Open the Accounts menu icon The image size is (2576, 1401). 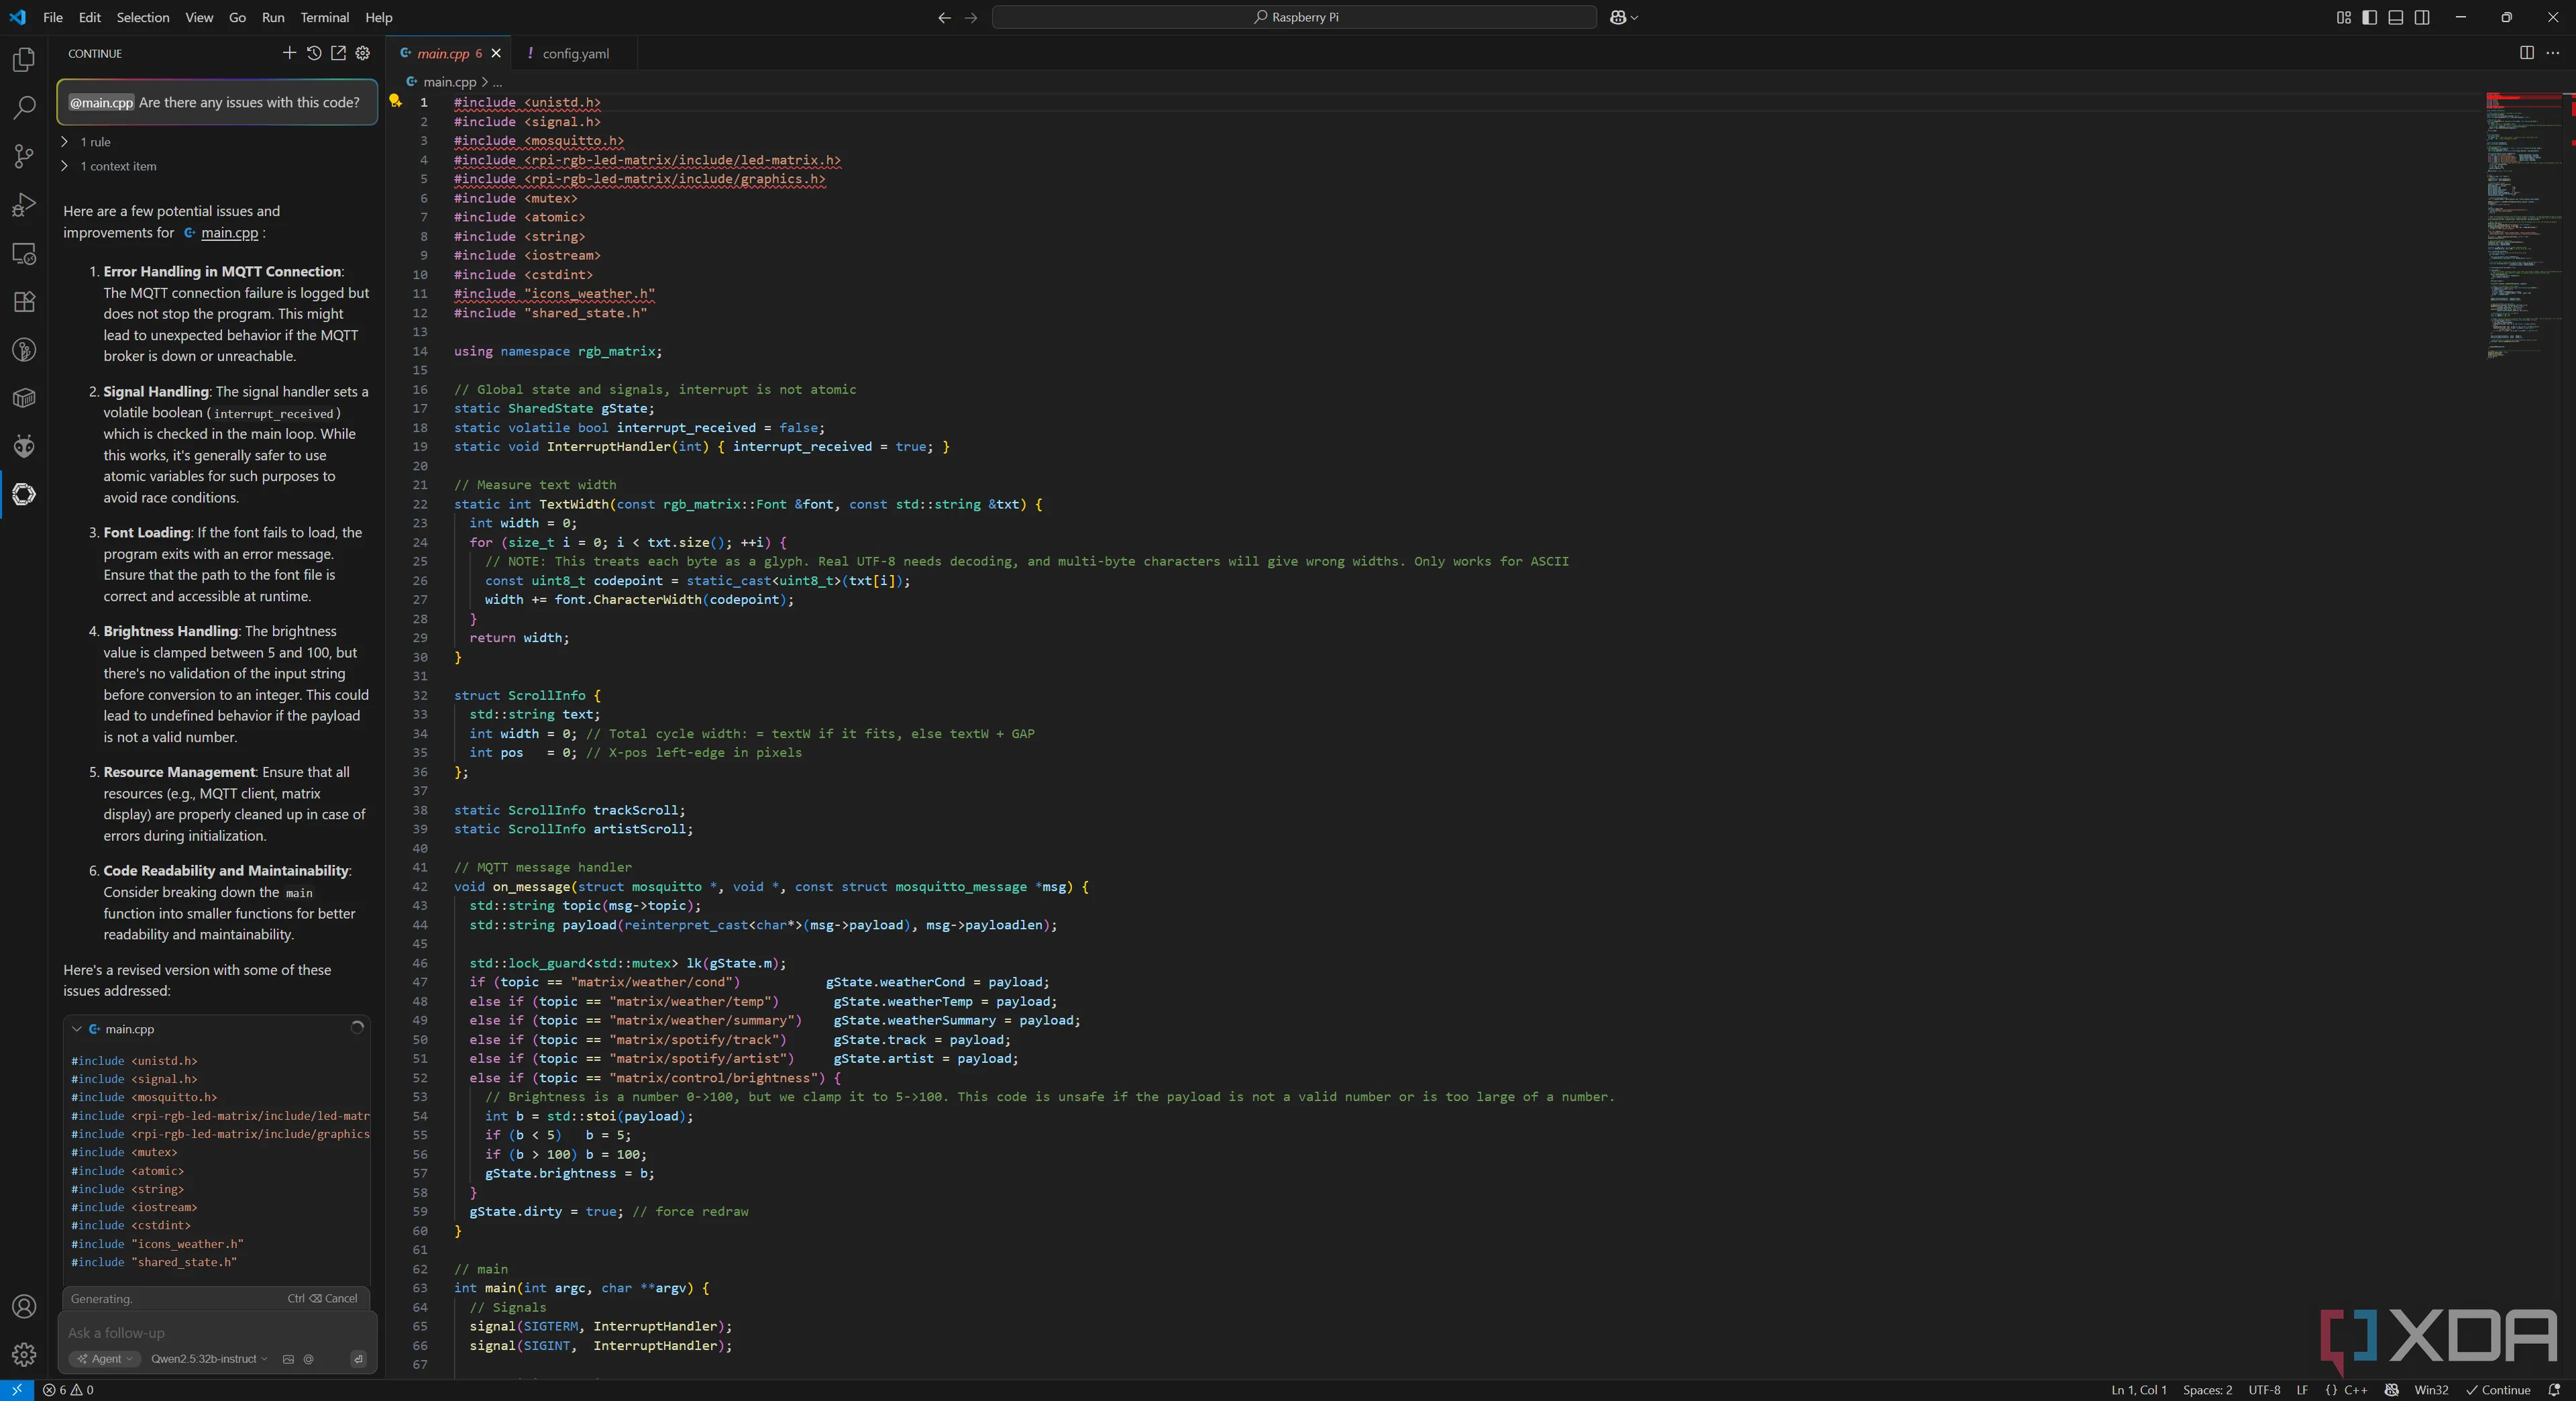click(24, 1306)
